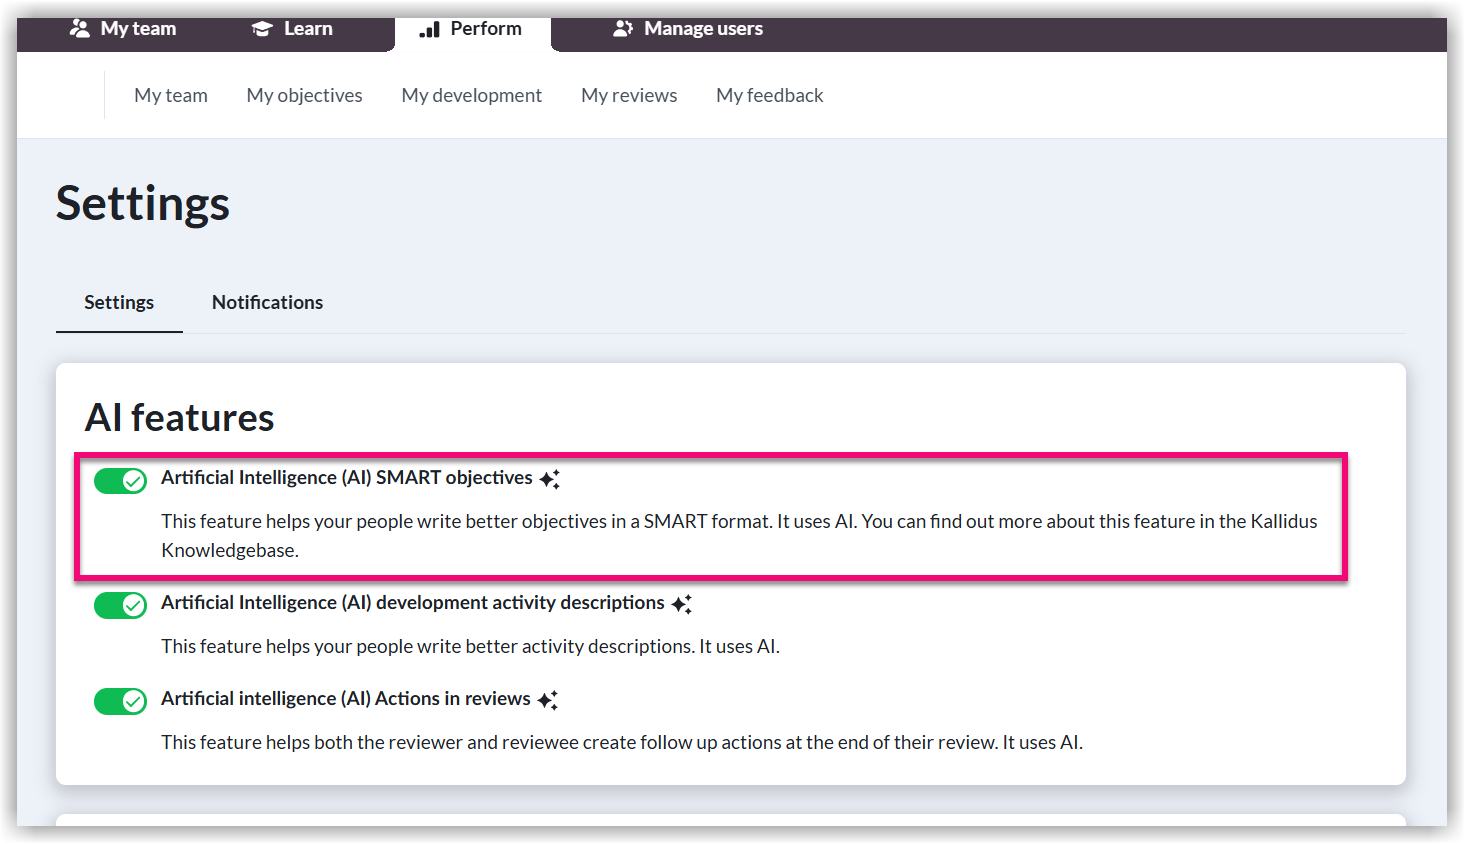Click sparkle icon beside SMART objectives
The width and height of the screenshot is (1465, 844).
[x=549, y=480]
